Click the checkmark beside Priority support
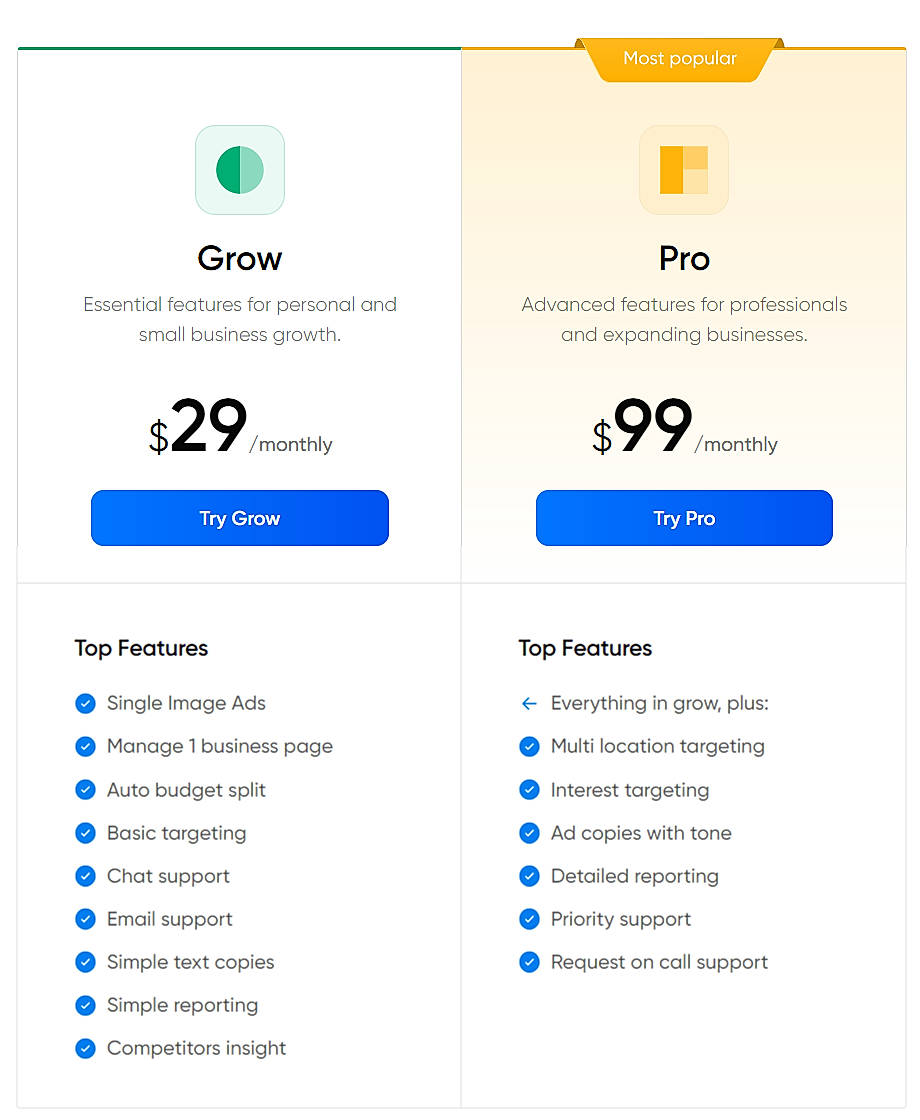This screenshot has height=1120, width=920. pyautogui.click(x=530, y=919)
